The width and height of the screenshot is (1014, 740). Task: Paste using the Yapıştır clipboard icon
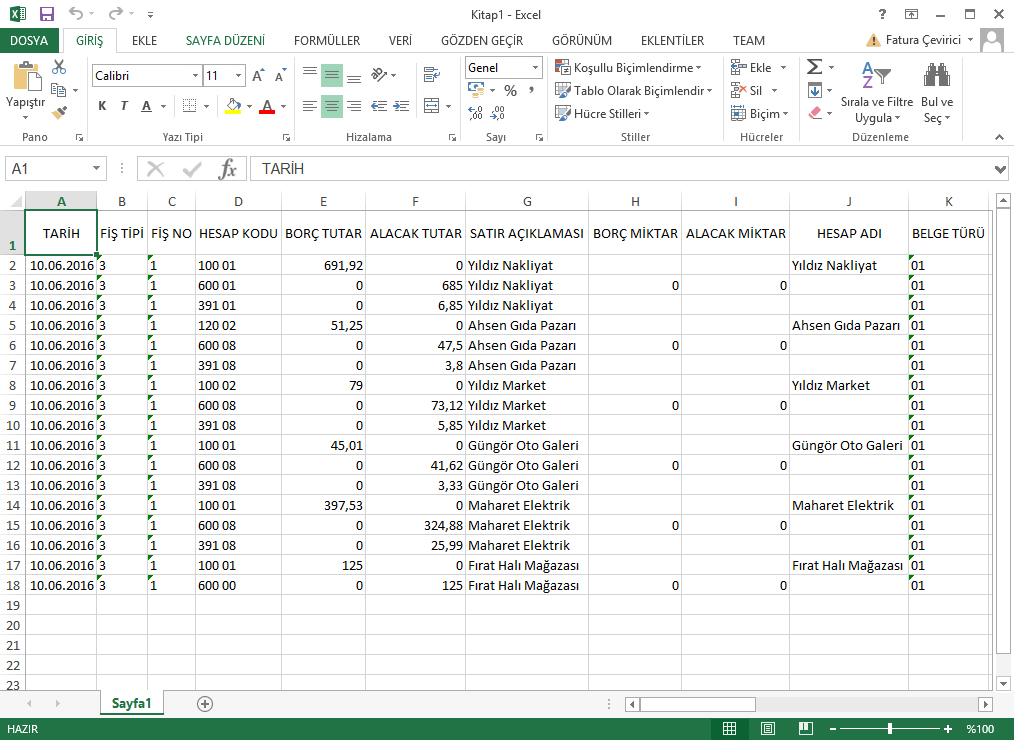(27, 78)
